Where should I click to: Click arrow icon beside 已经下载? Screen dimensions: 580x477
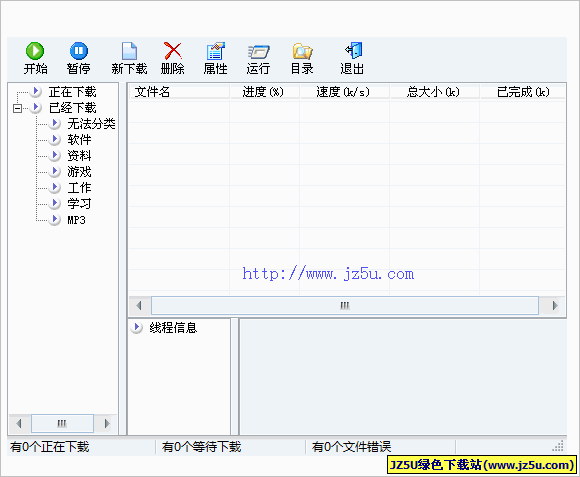coord(36,107)
